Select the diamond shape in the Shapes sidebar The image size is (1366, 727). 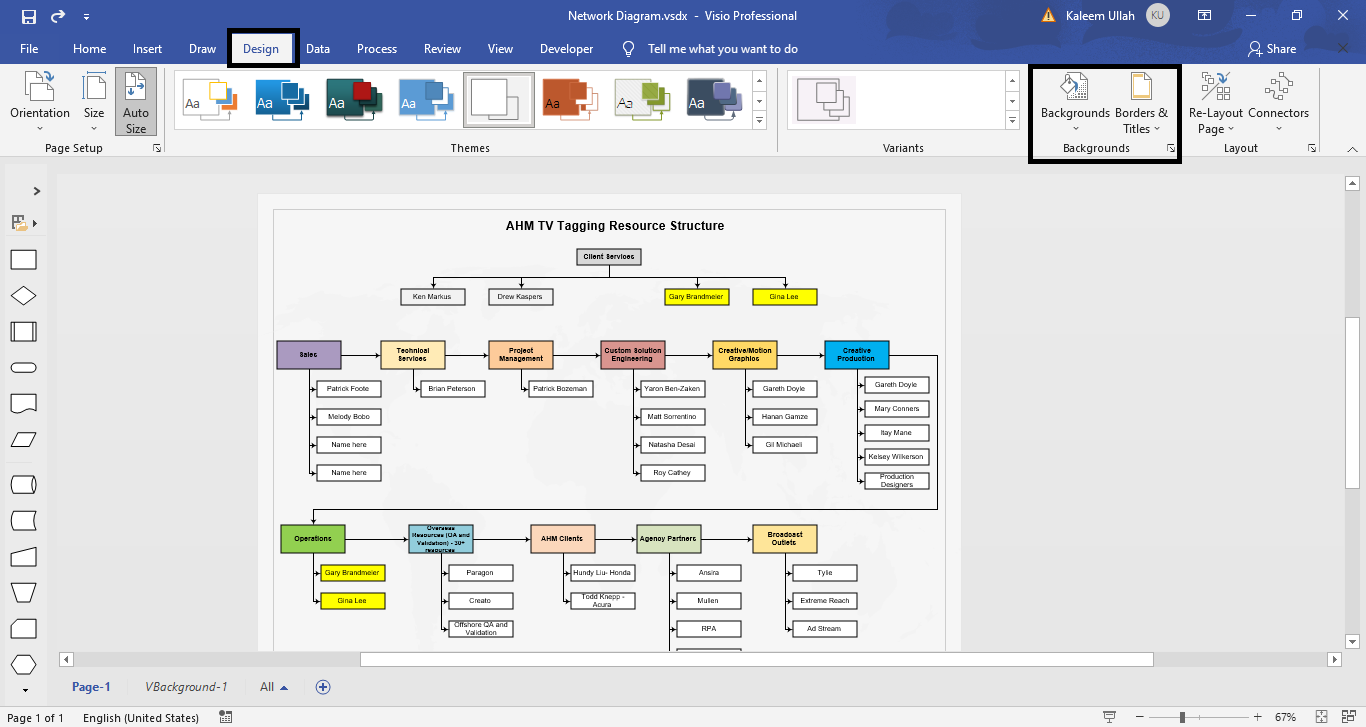tap(23, 295)
